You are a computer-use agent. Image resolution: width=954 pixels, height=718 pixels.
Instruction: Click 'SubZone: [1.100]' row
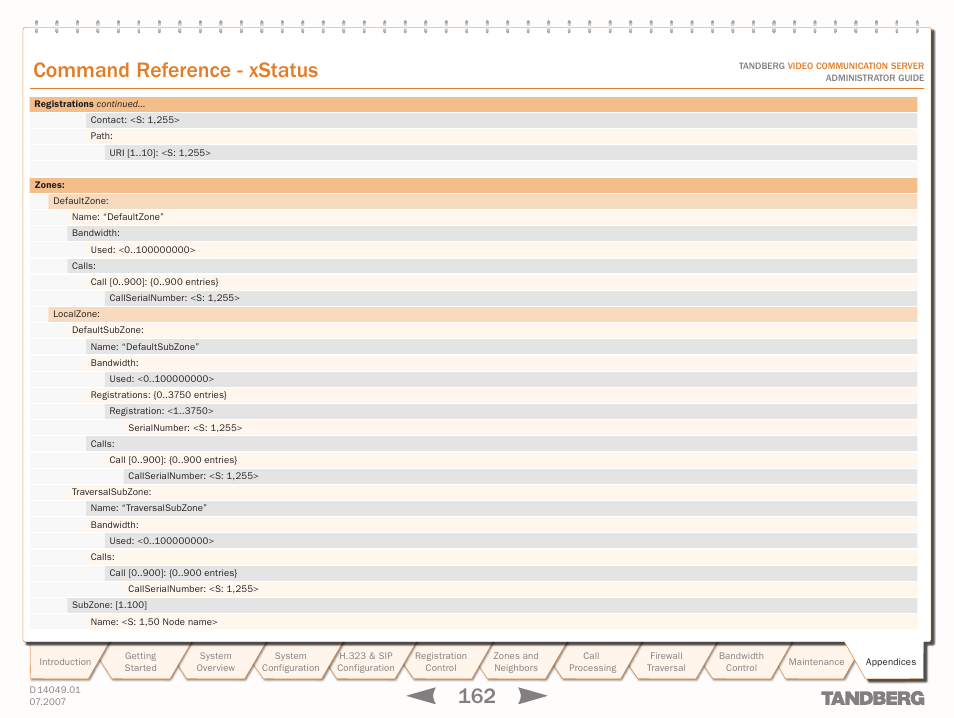coord(492,605)
